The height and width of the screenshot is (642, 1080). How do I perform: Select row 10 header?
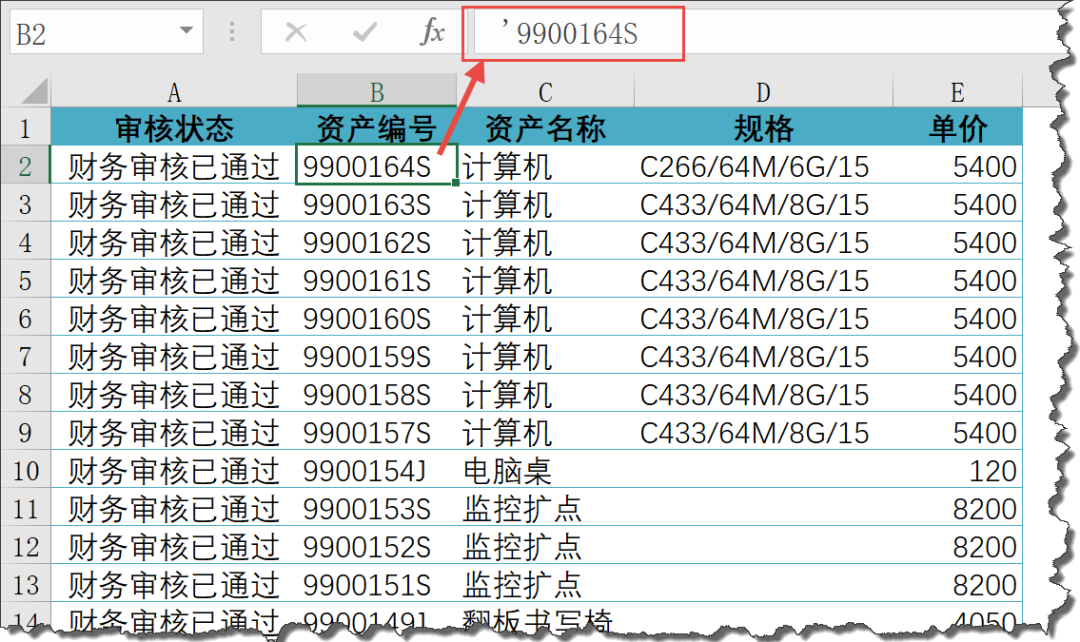(25, 470)
